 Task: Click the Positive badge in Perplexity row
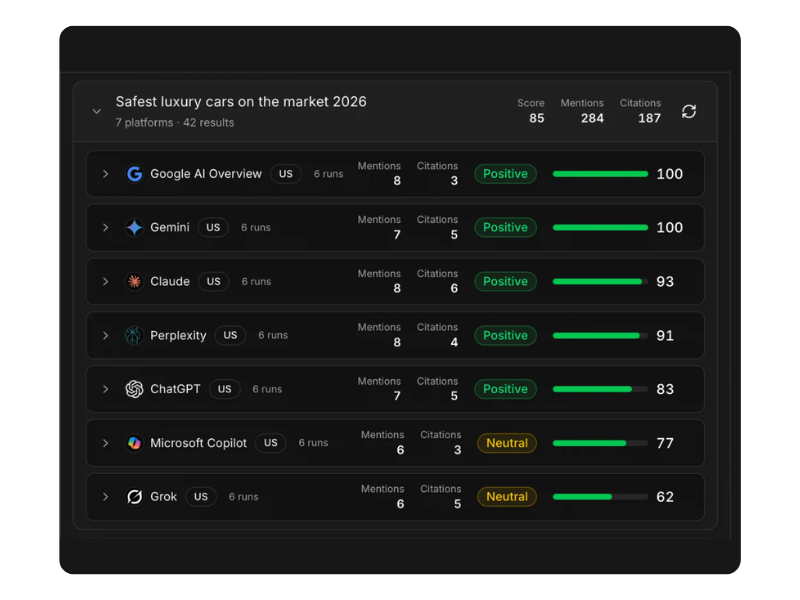tap(505, 335)
